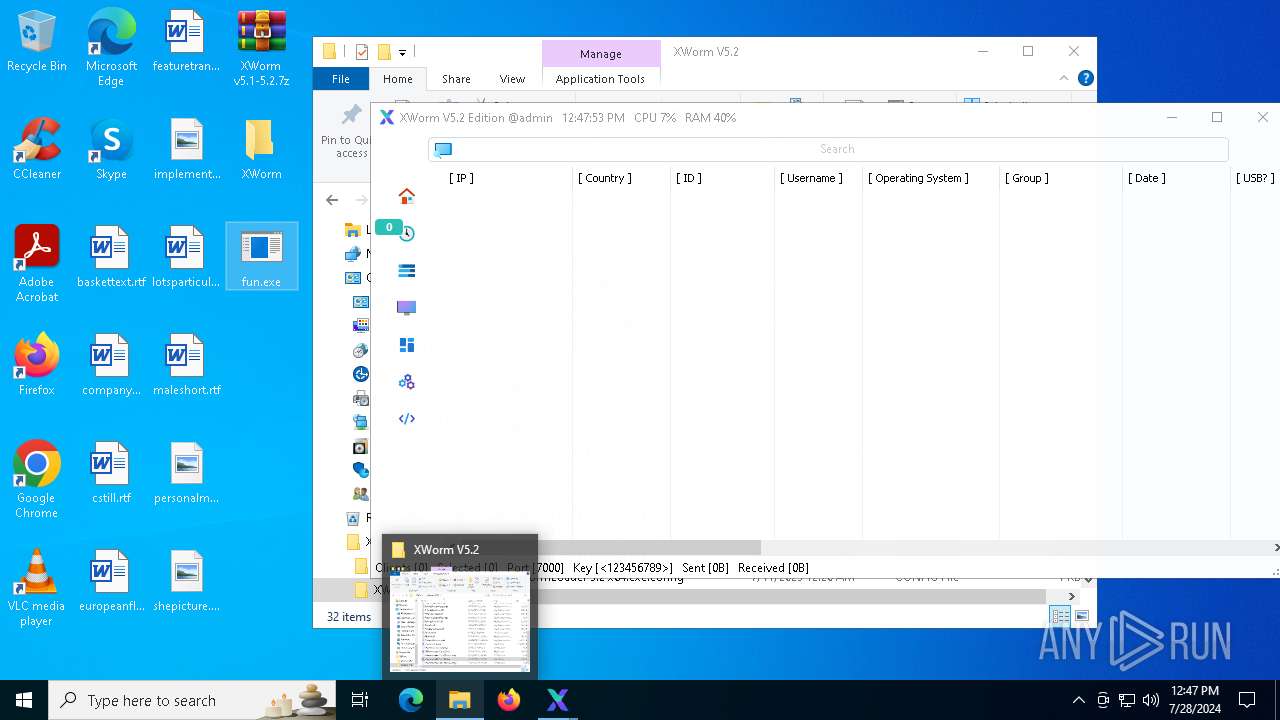Select the XWorm folder on the desktop
Viewport: 1280px width, 720px height.
[261, 149]
